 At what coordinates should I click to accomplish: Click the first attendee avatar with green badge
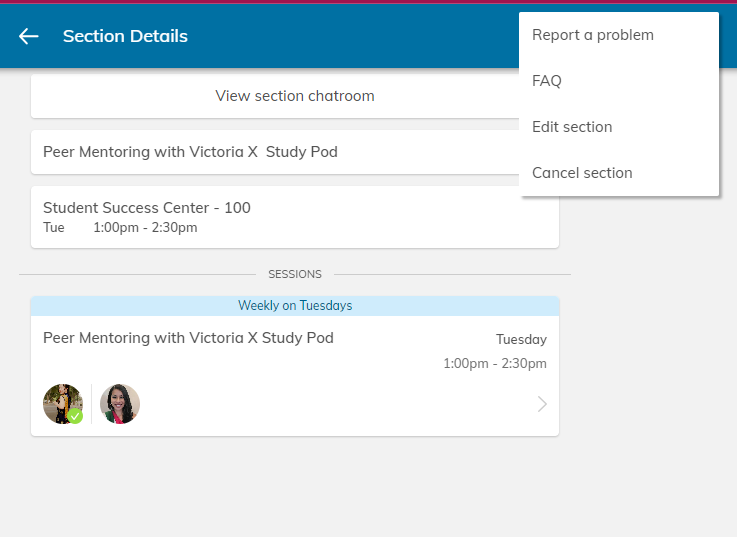[x=61, y=403]
